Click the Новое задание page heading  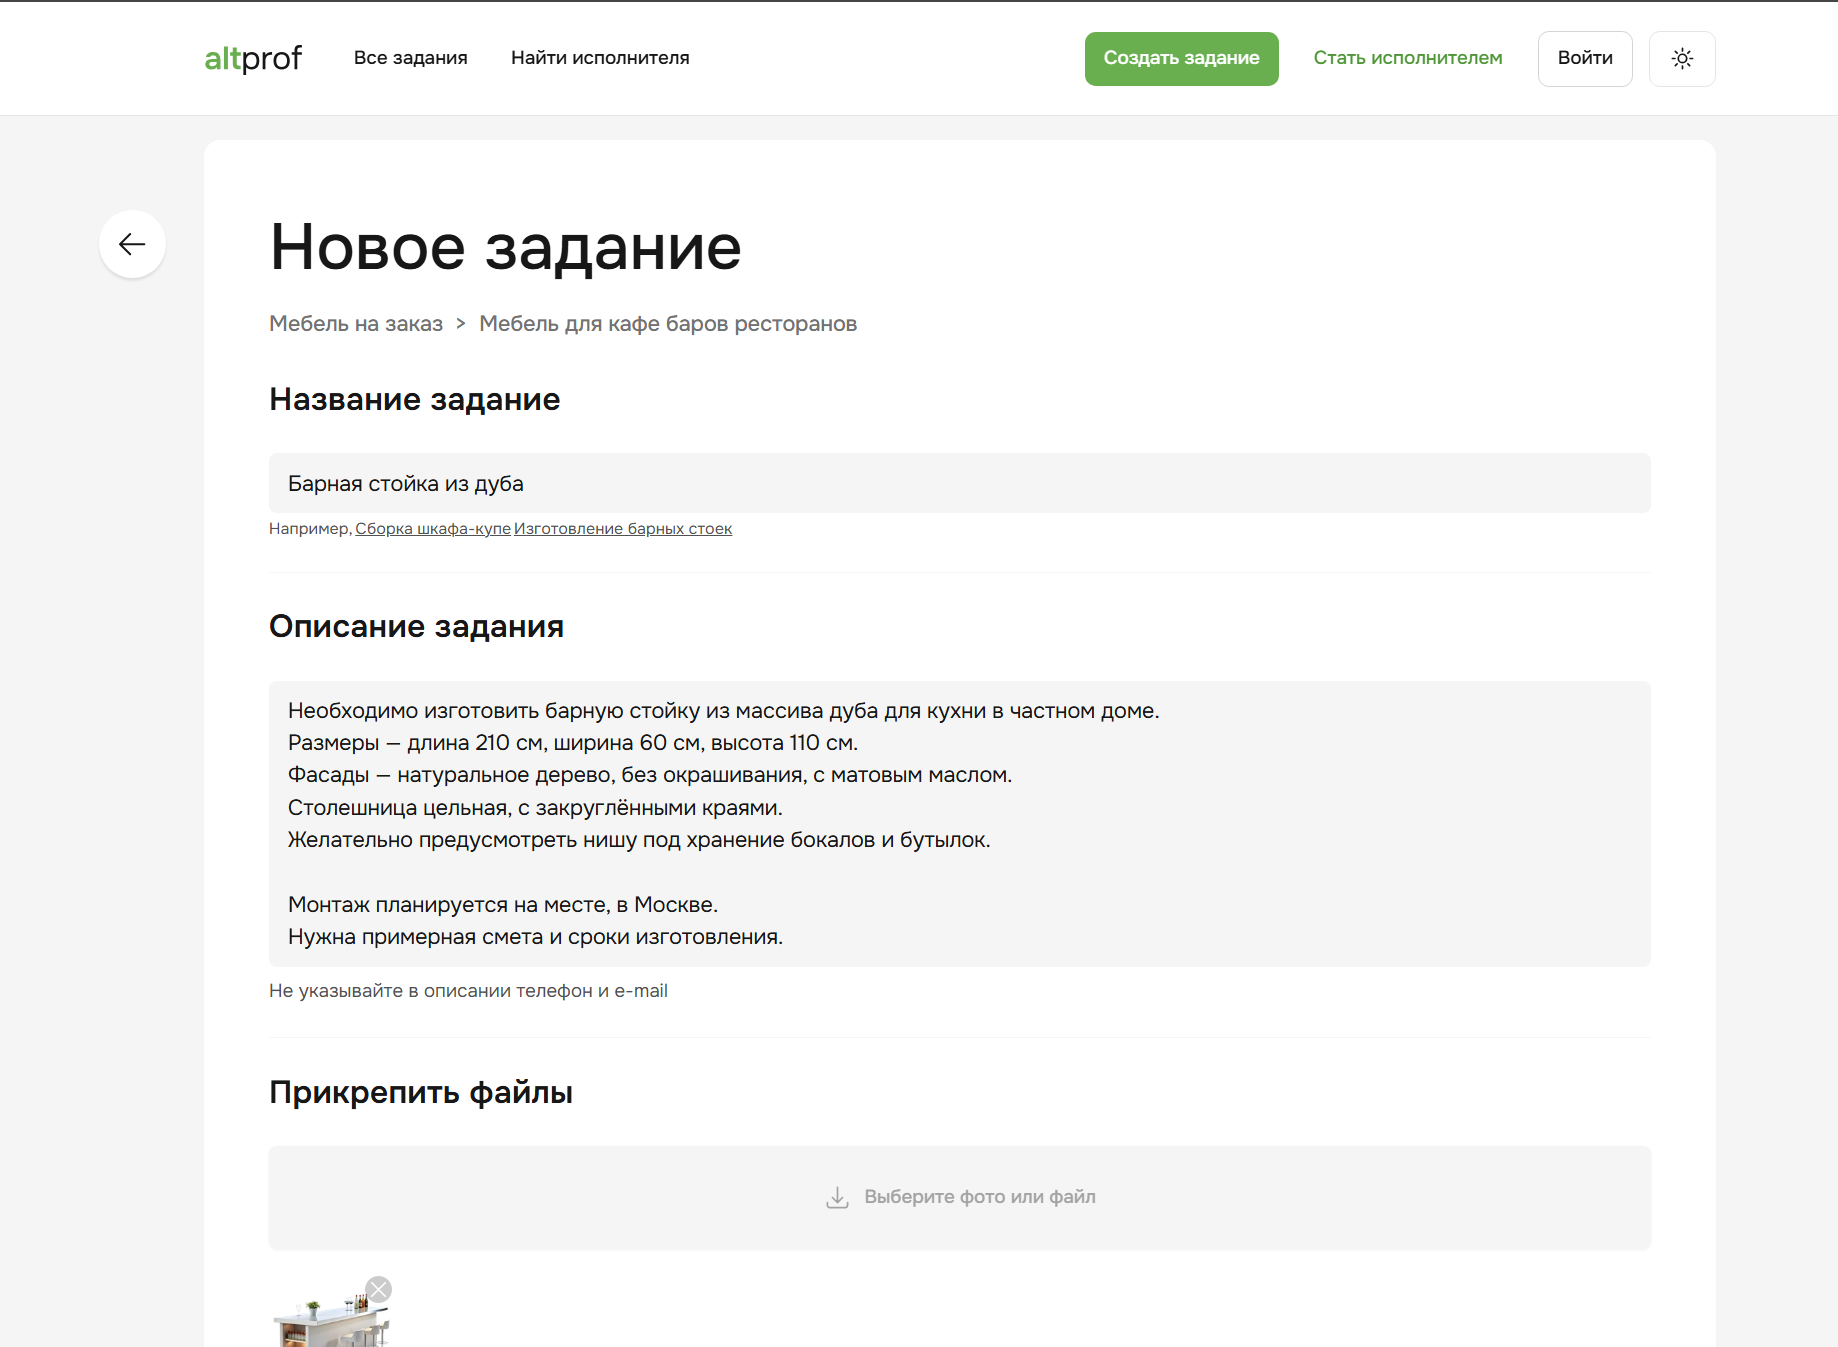click(504, 249)
